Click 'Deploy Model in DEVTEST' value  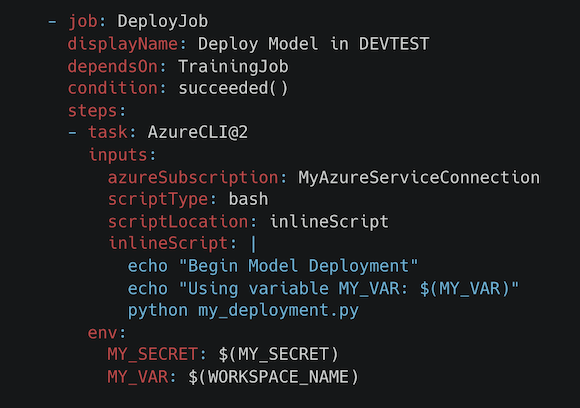click(313, 44)
